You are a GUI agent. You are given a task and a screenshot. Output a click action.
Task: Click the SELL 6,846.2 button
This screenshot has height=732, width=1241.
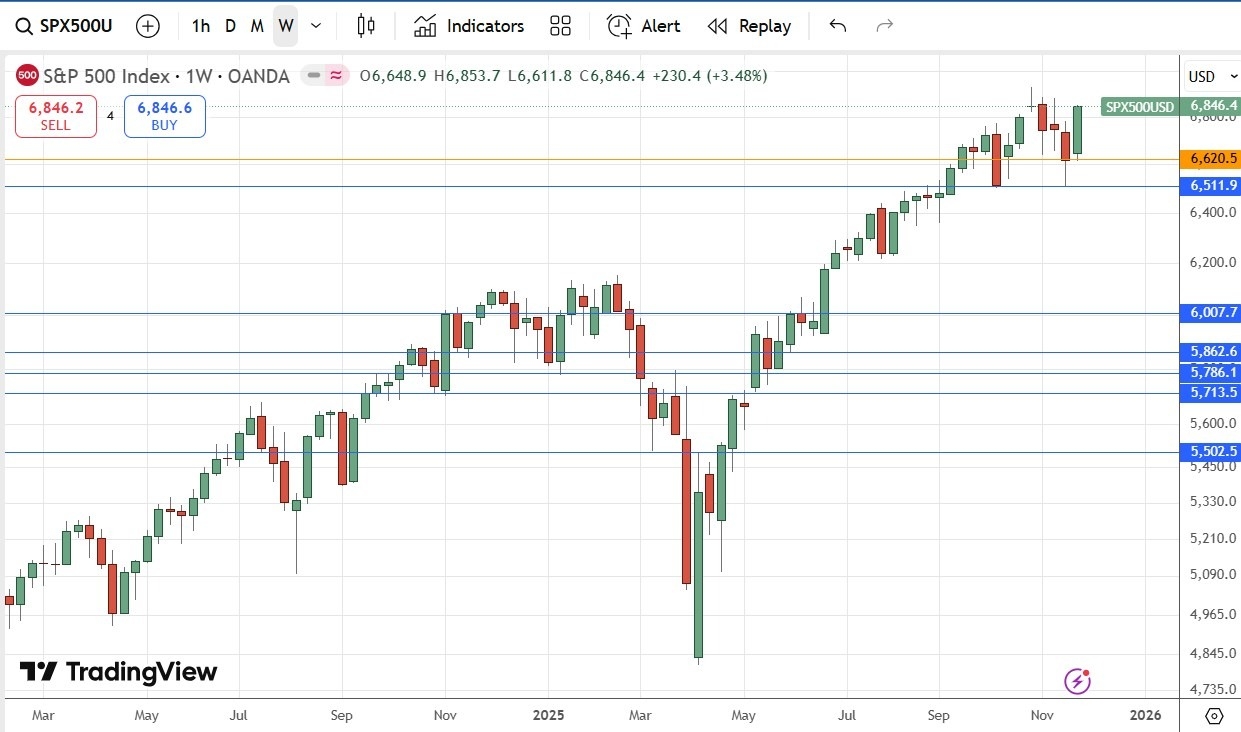[55, 115]
